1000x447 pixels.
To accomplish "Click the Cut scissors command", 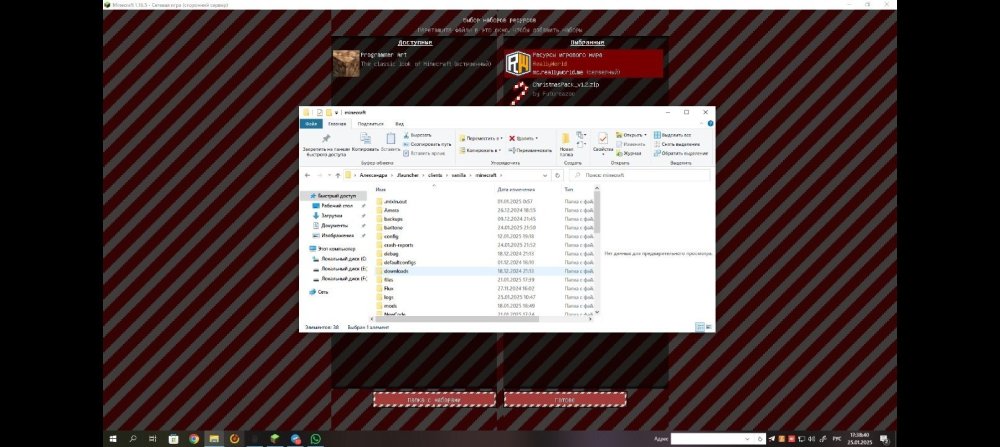I will point(417,135).
